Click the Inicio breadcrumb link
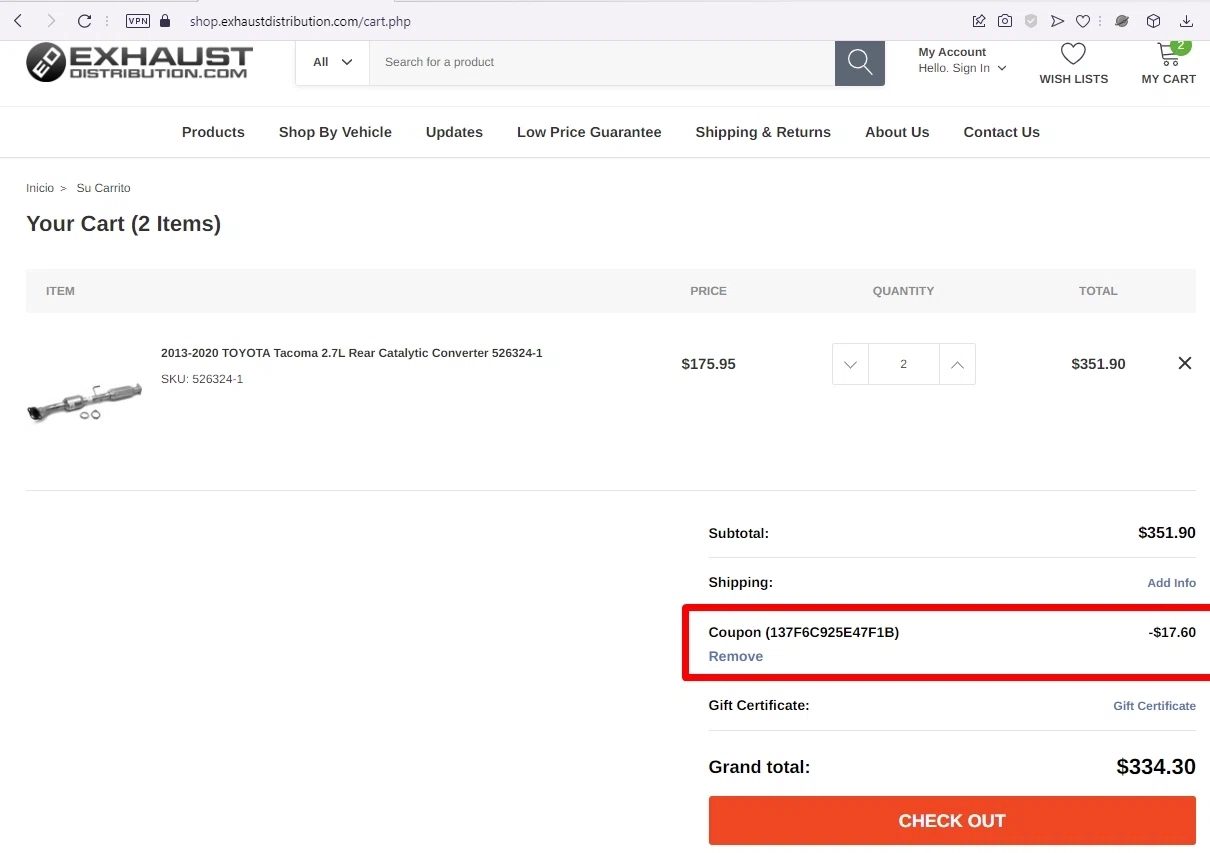 point(40,188)
